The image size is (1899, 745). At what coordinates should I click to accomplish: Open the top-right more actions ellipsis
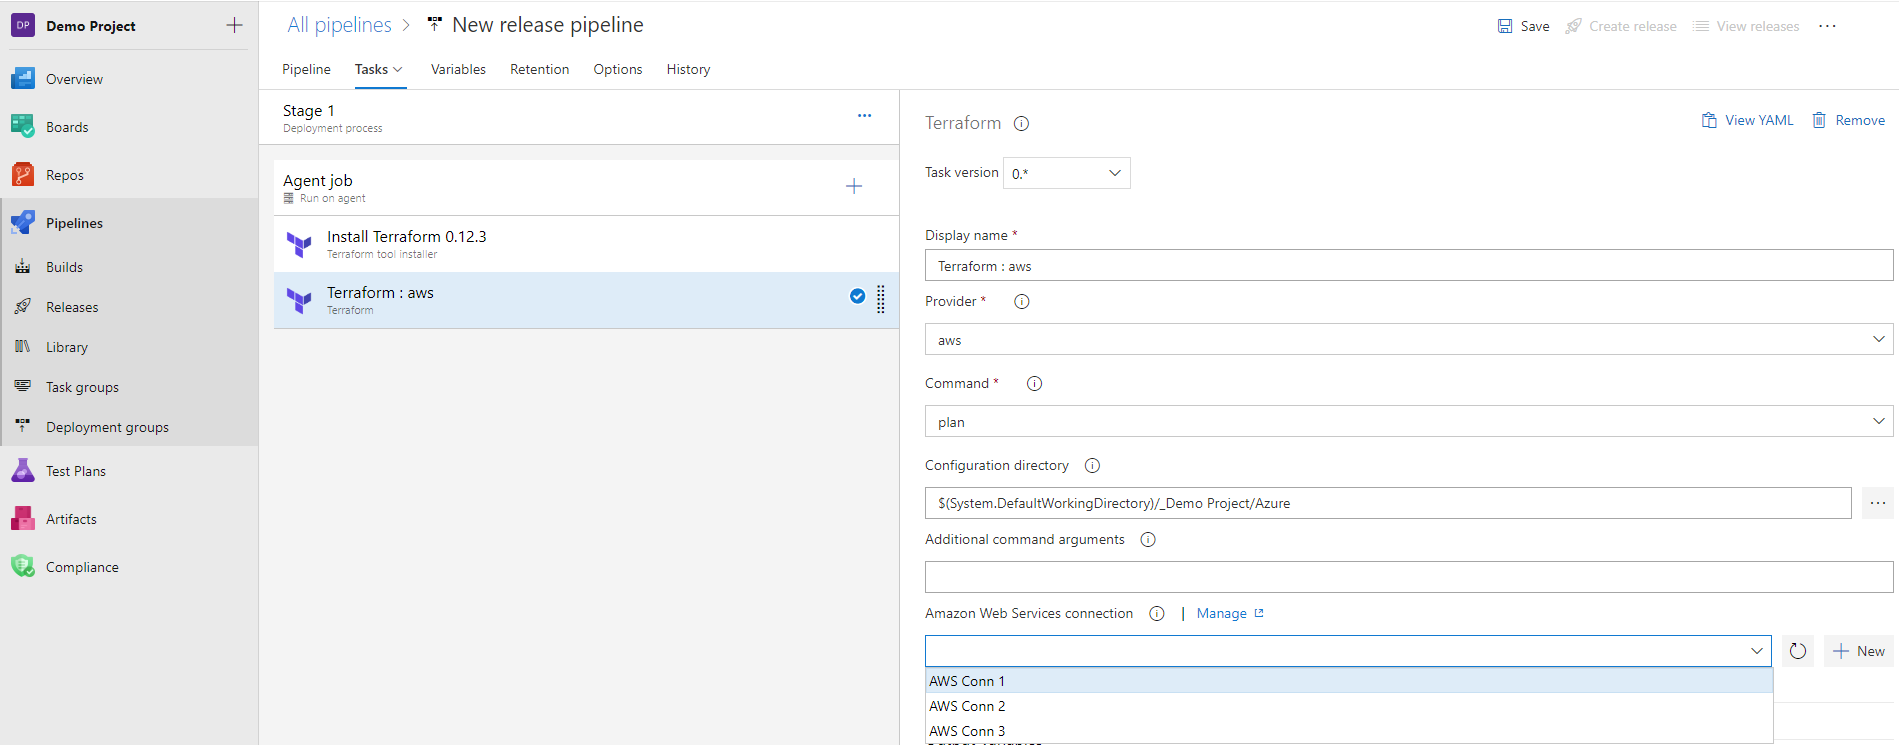[x=1828, y=26]
